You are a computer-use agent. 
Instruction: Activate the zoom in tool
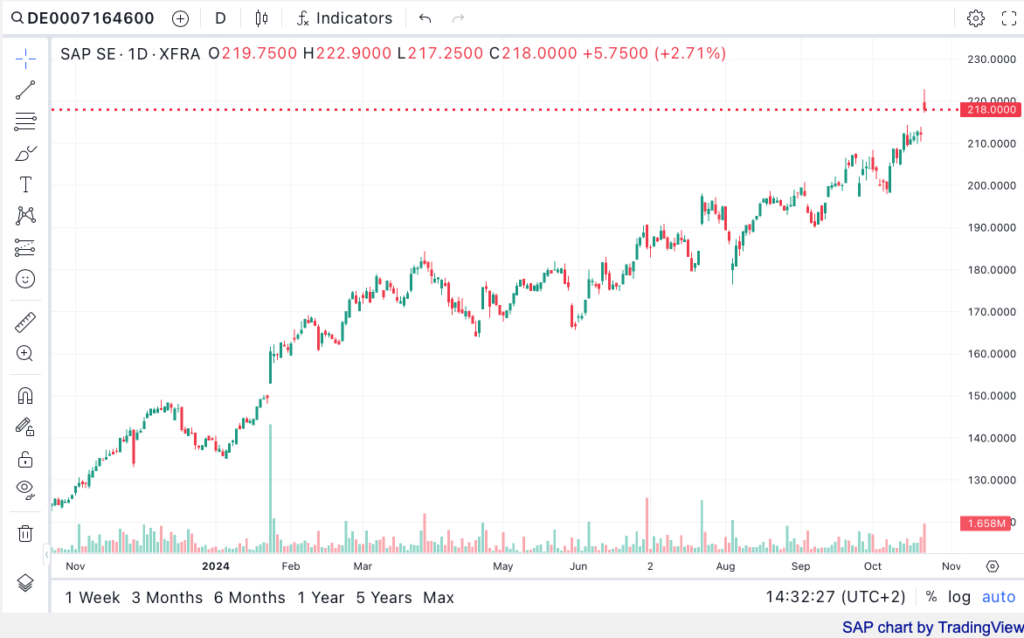pos(25,353)
